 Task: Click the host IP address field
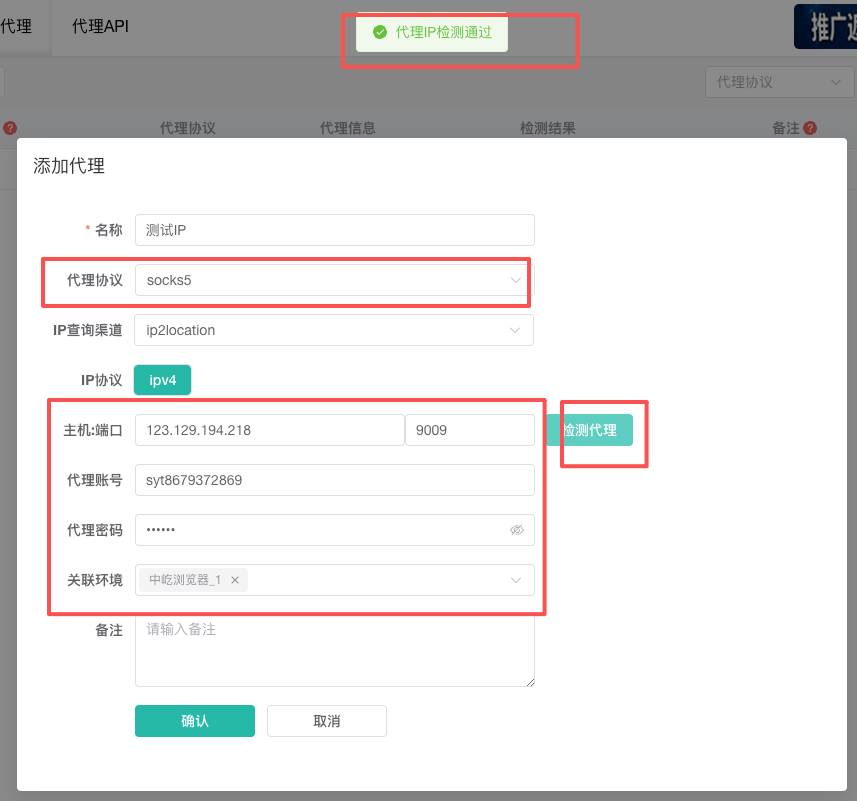(270, 430)
